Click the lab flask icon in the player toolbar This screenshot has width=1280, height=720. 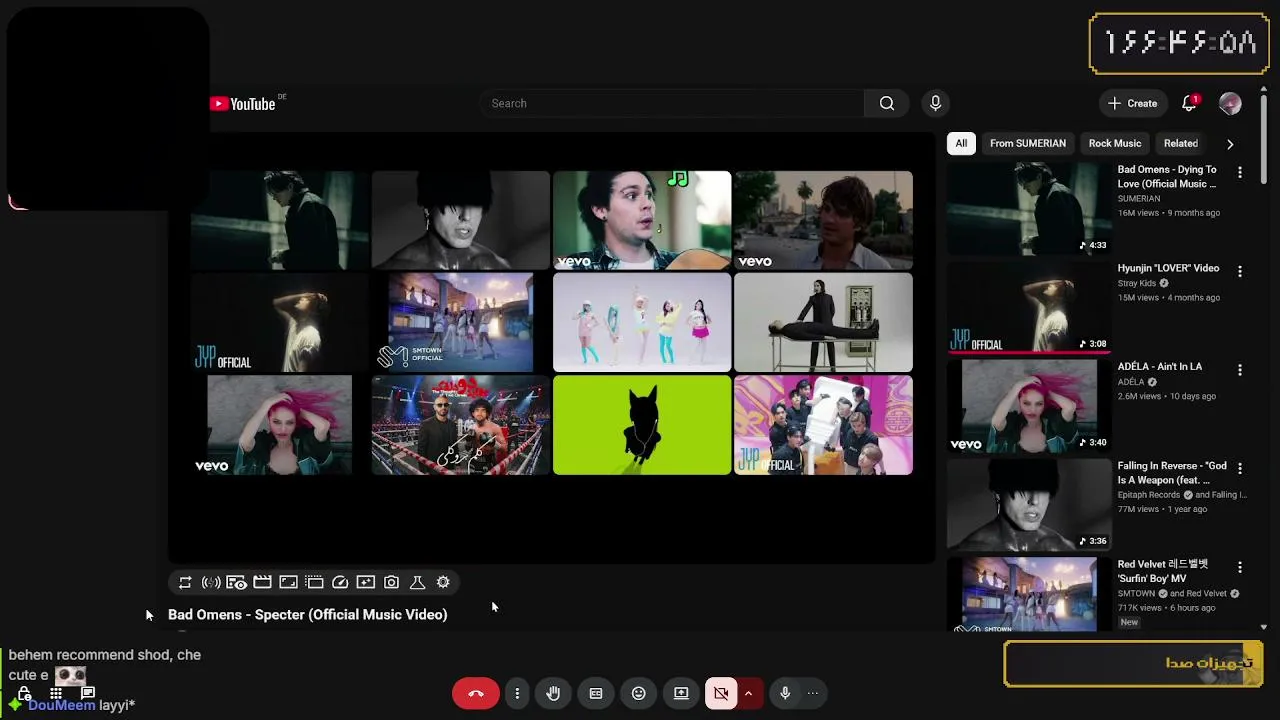pos(418,582)
